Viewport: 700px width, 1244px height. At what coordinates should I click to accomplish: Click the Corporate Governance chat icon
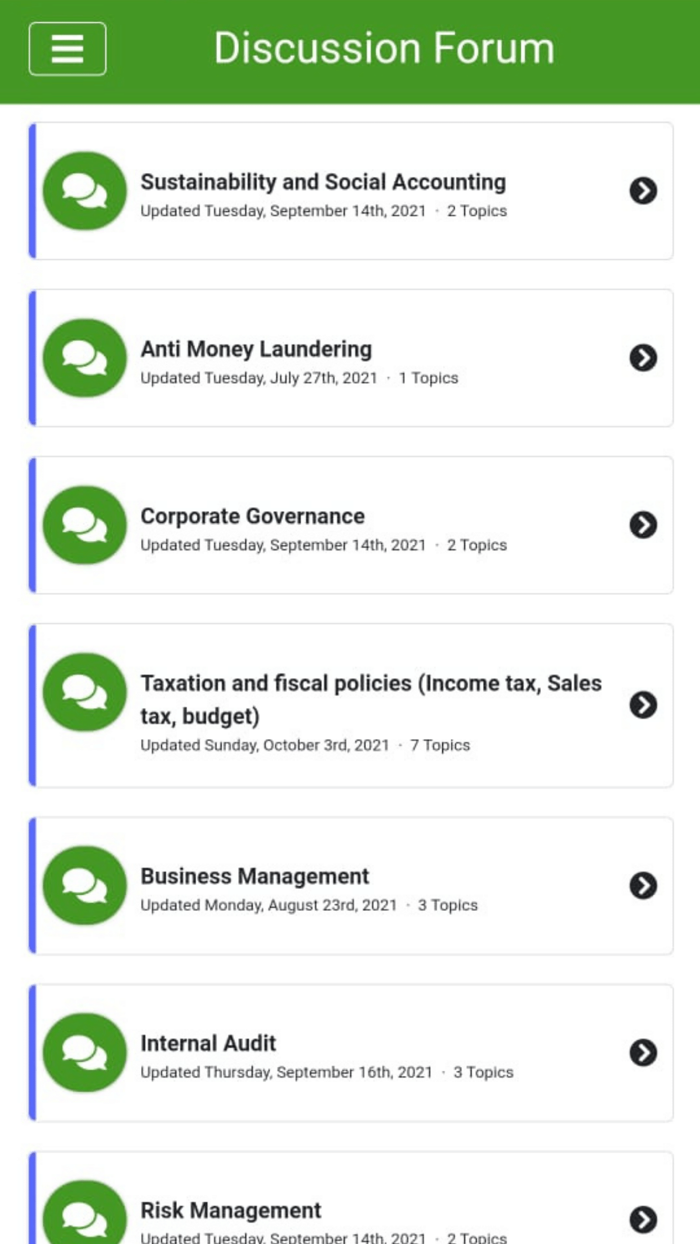[84, 524]
